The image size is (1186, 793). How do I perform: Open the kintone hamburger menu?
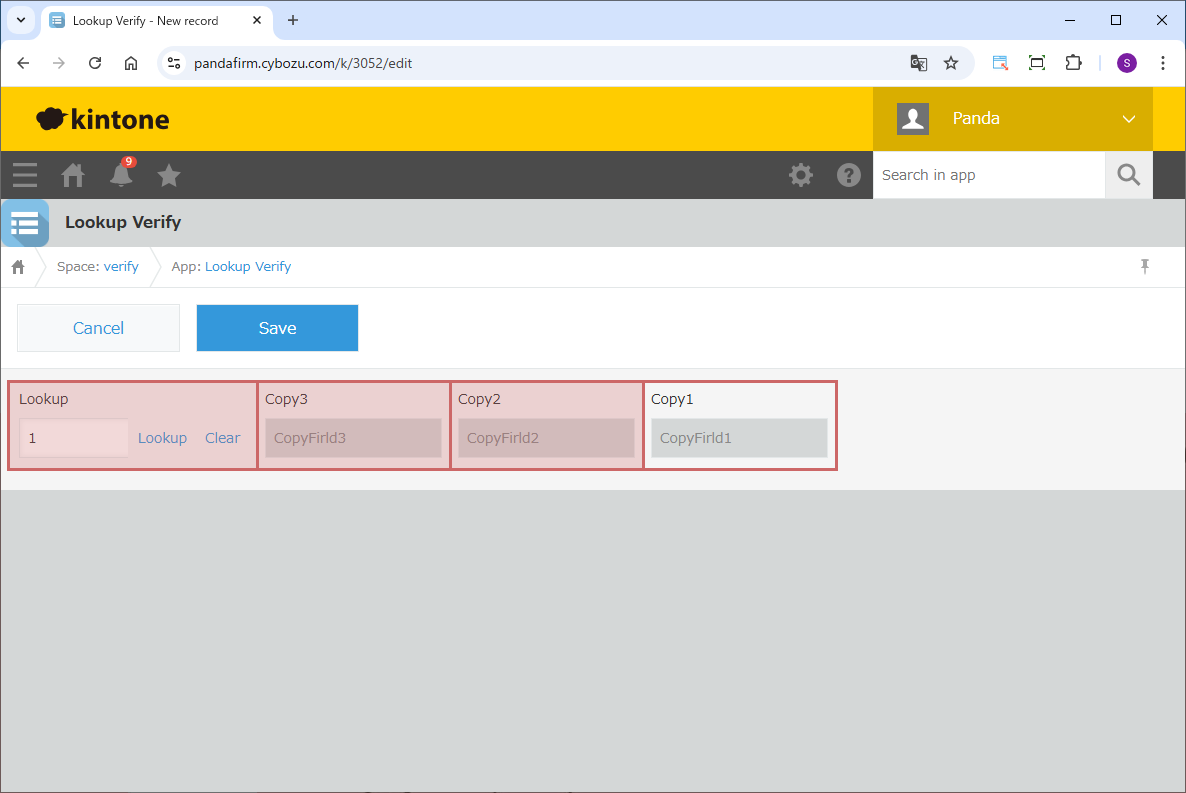25,175
